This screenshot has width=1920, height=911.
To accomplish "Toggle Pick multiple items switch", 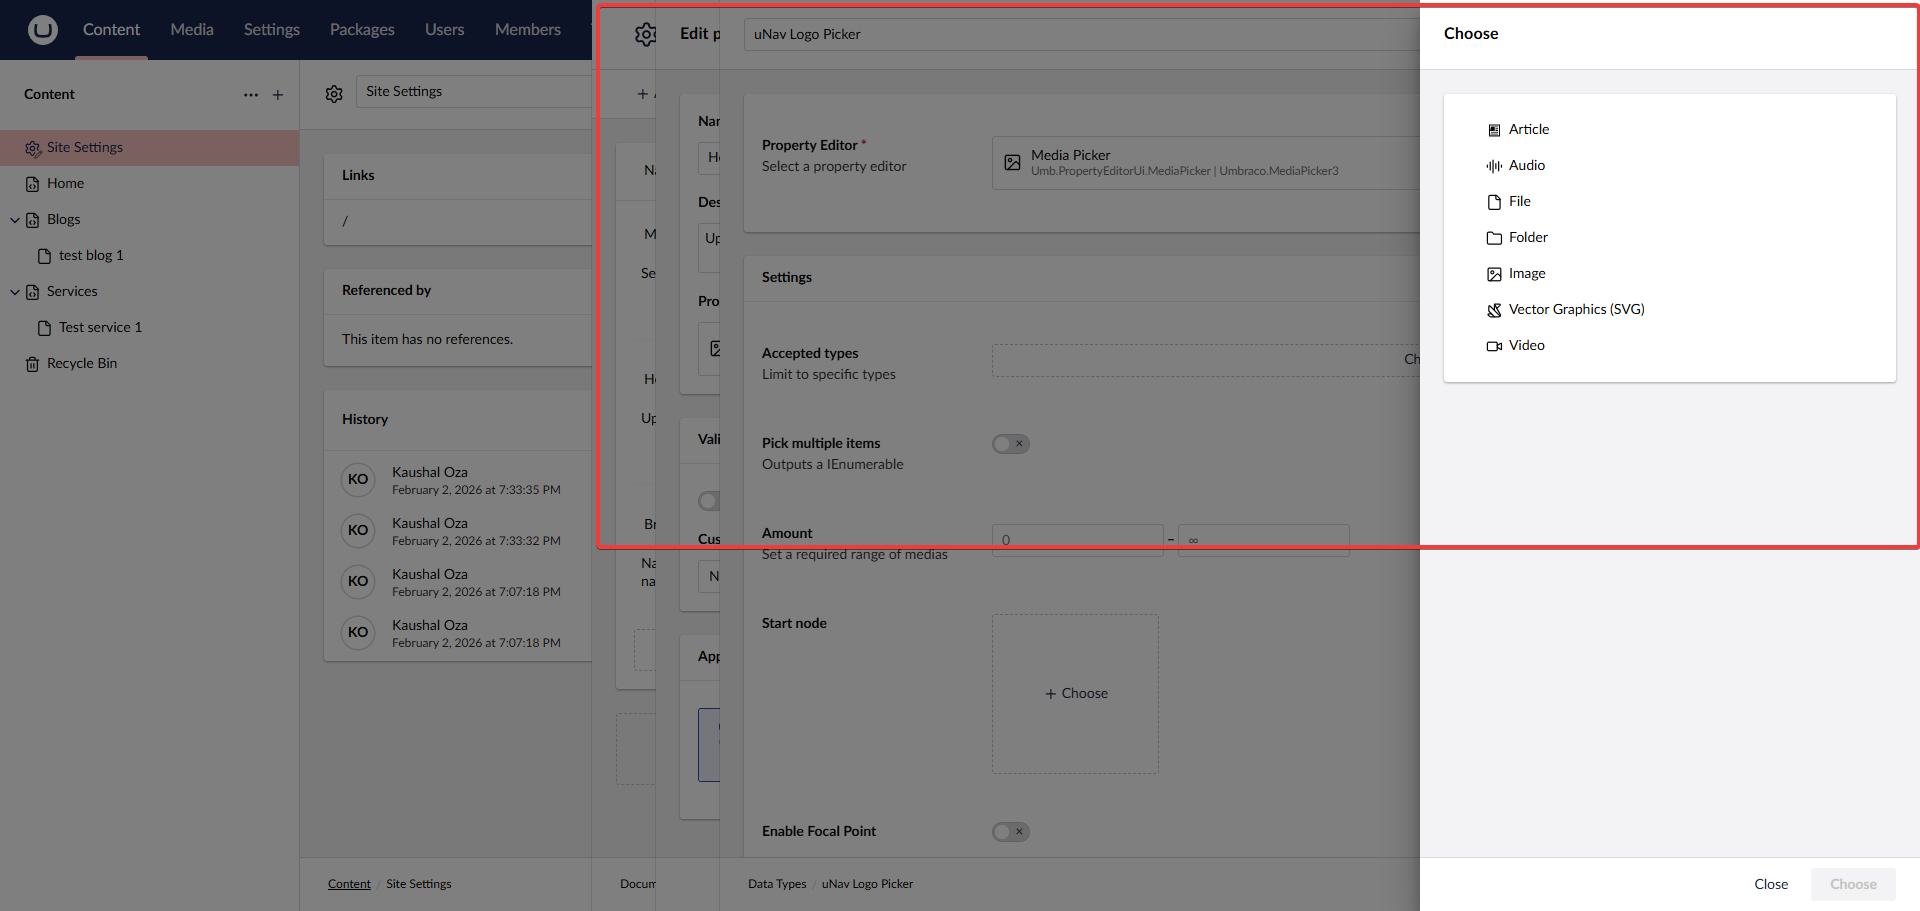I will point(1011,444).
